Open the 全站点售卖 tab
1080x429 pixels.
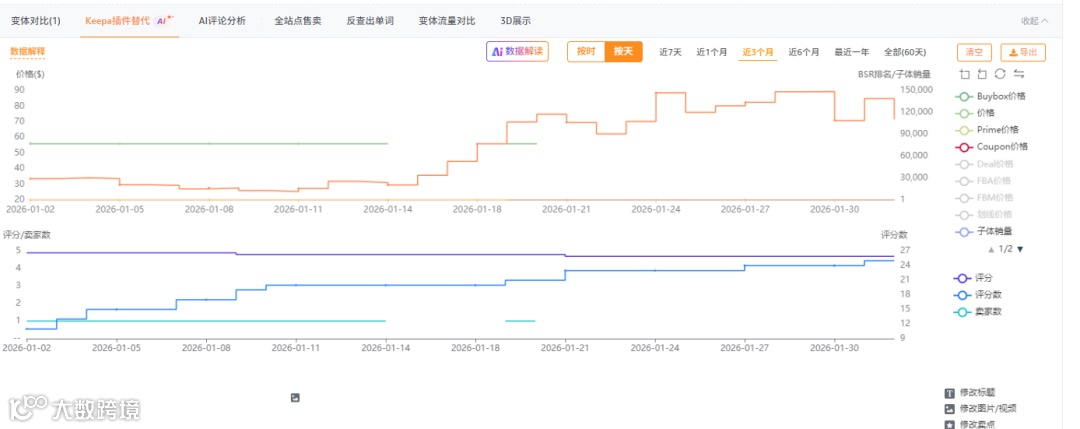tap(298, 21)
